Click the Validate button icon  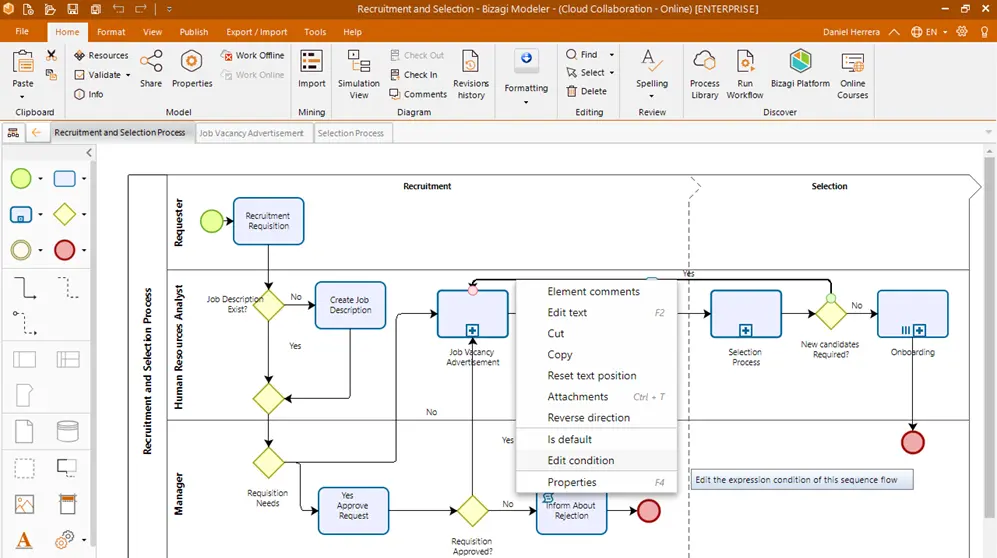click(79, 74)
